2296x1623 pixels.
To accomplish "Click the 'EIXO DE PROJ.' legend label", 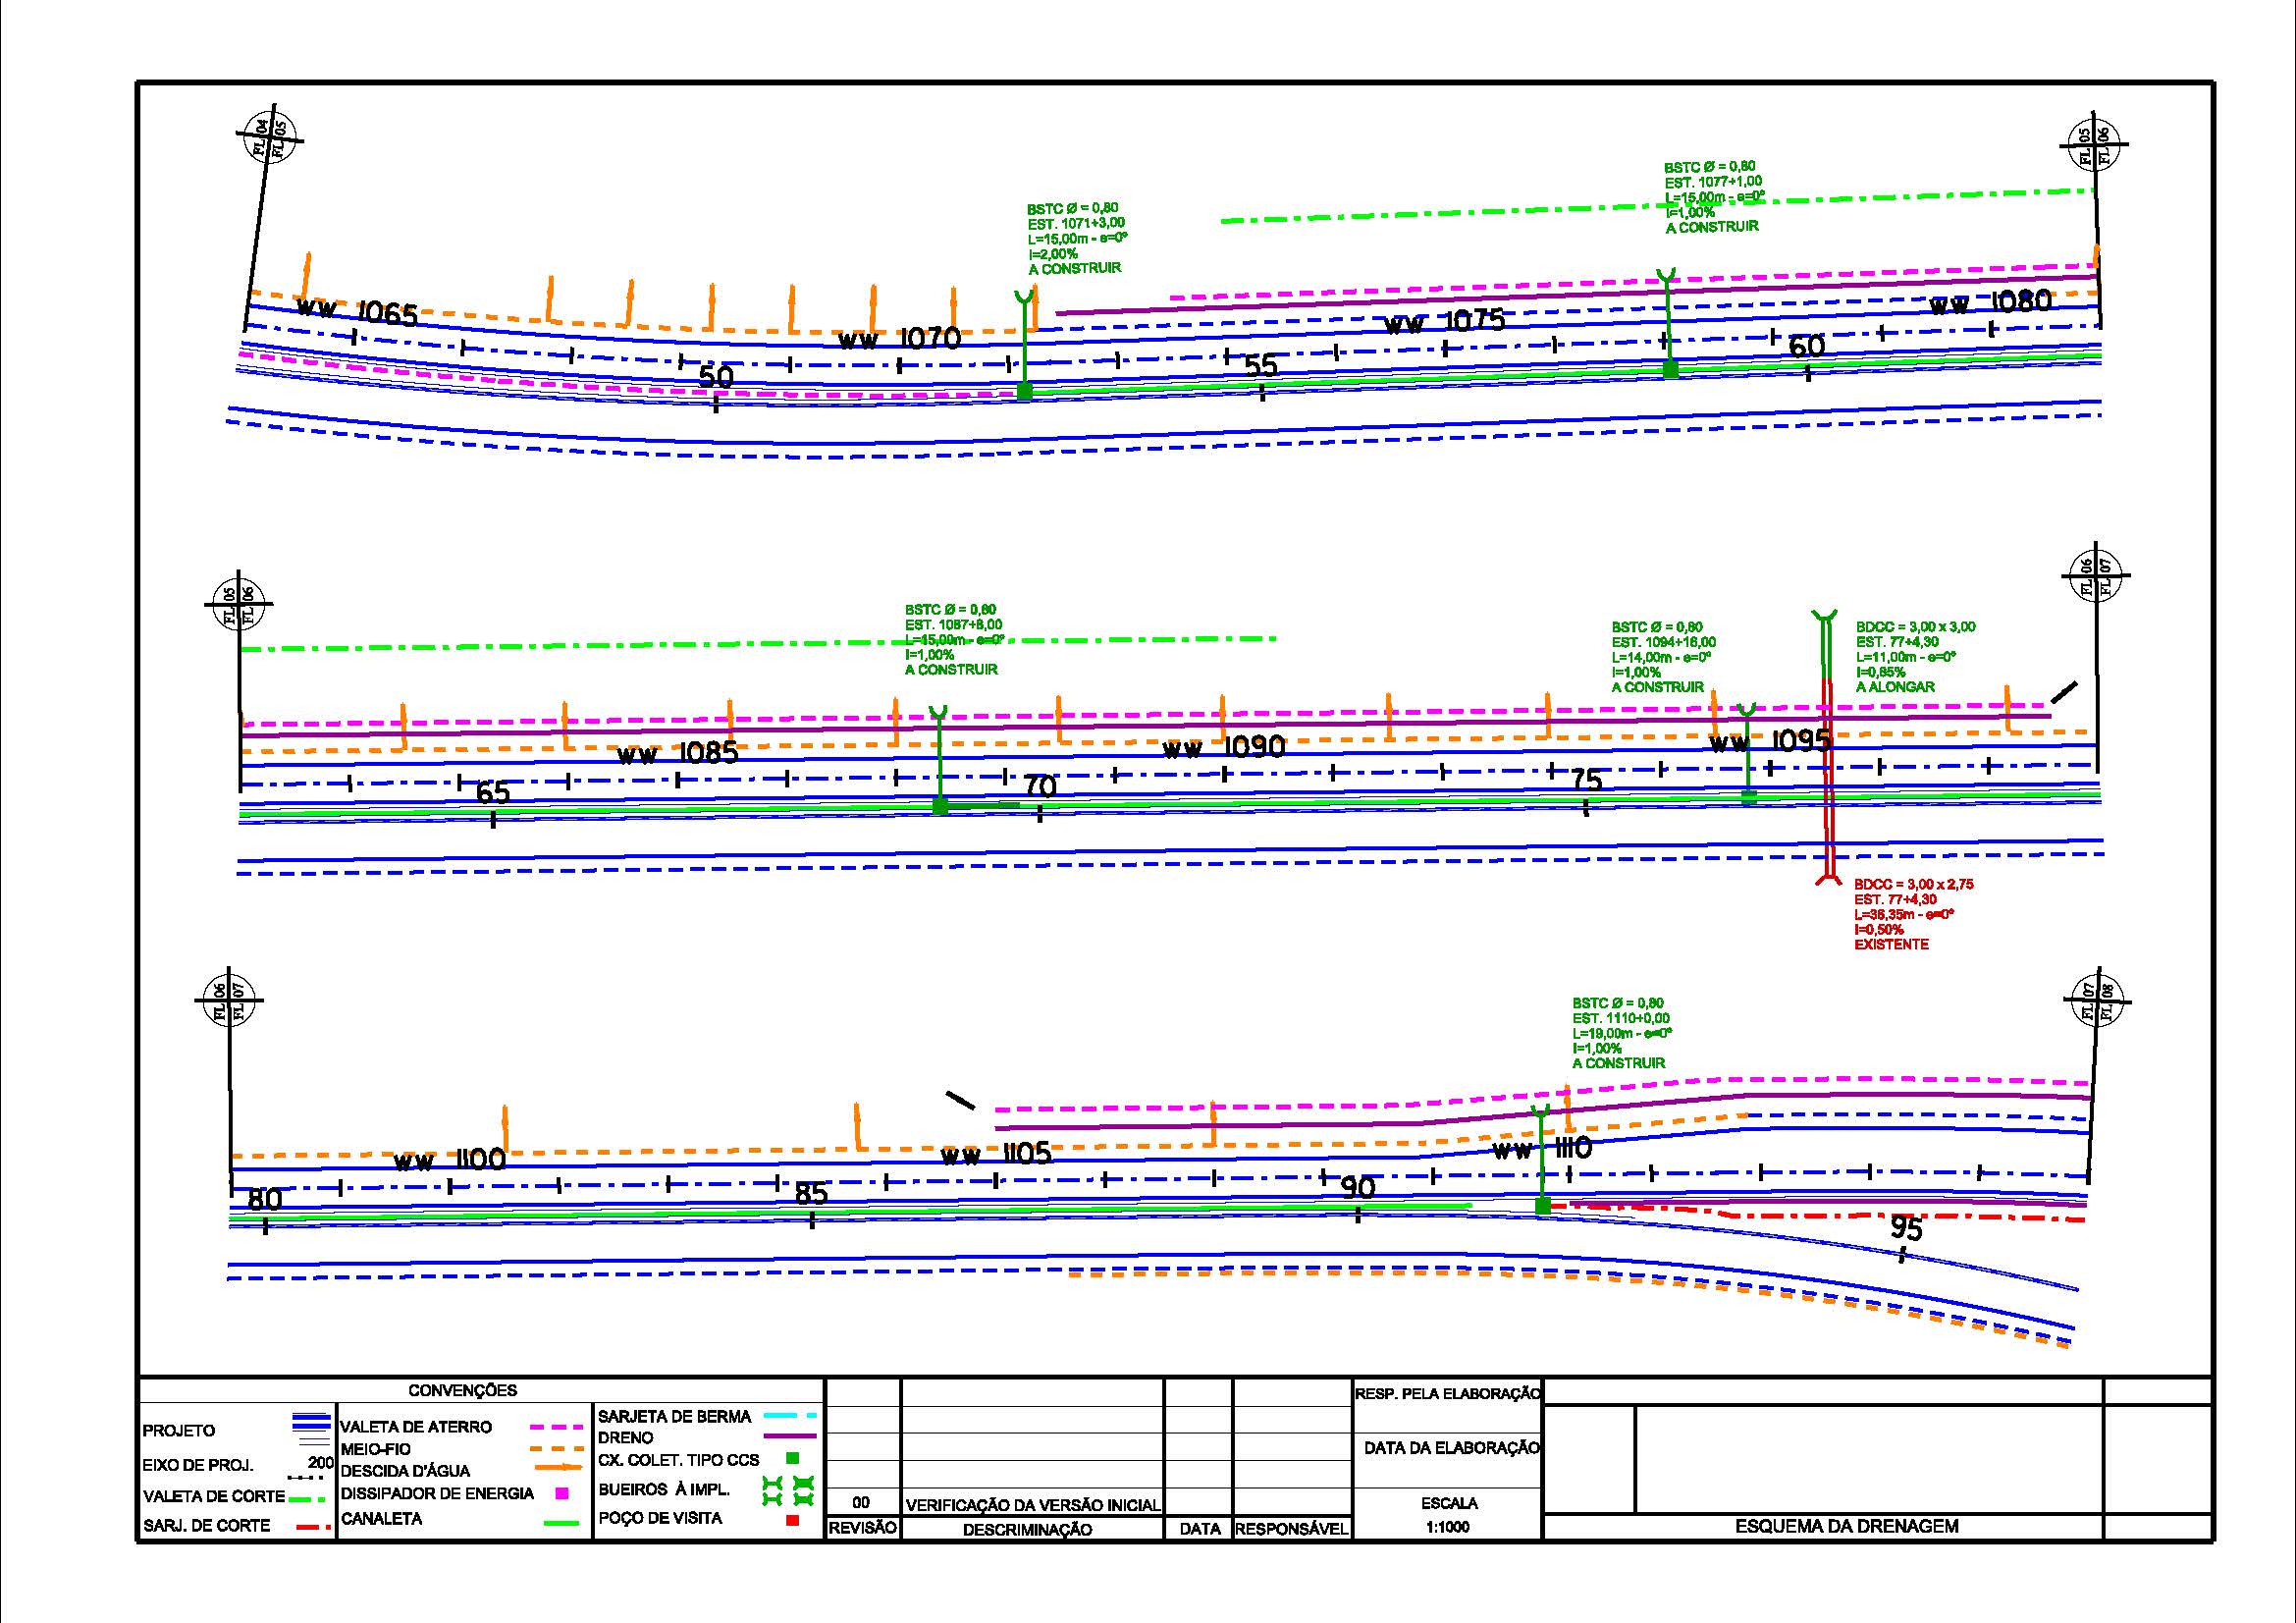I will pos(198,1465).
